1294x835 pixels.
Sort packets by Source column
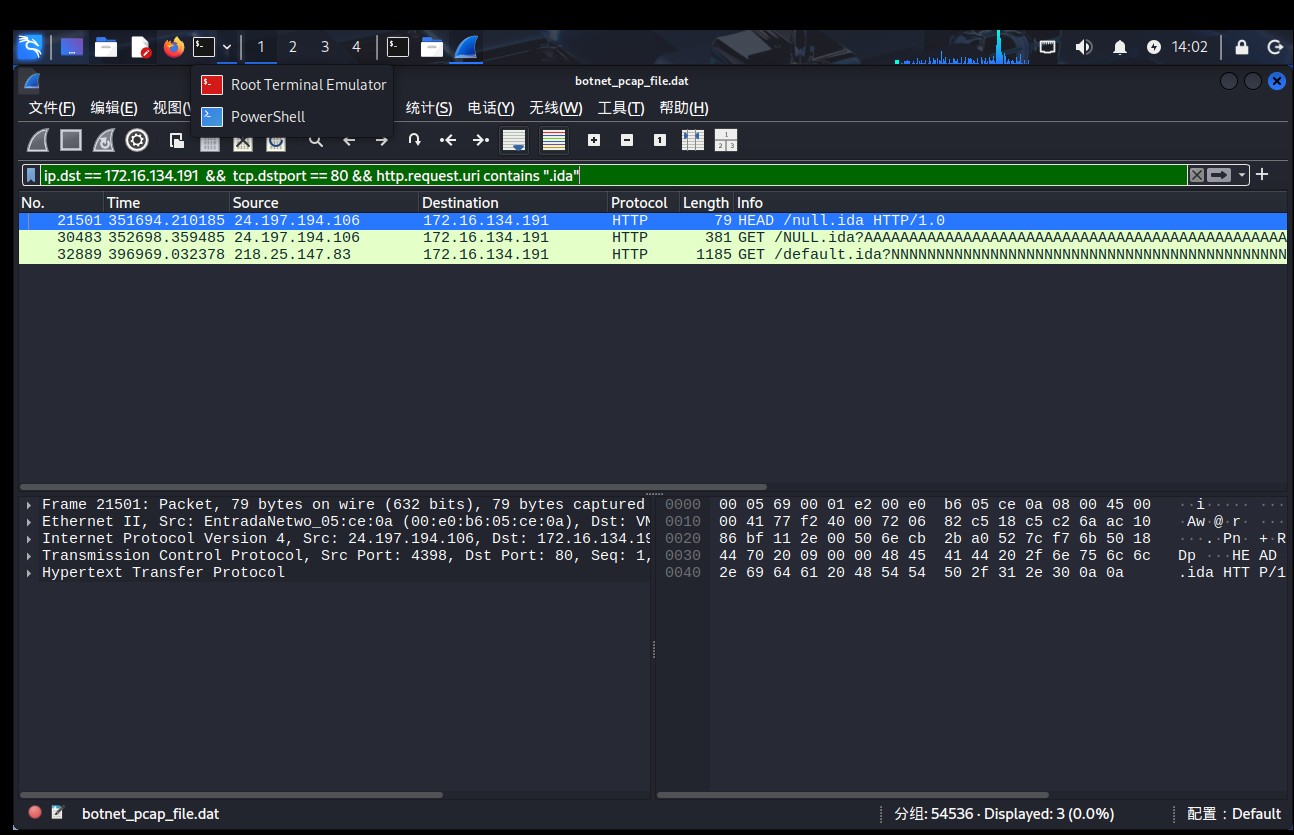coord(324,202)
